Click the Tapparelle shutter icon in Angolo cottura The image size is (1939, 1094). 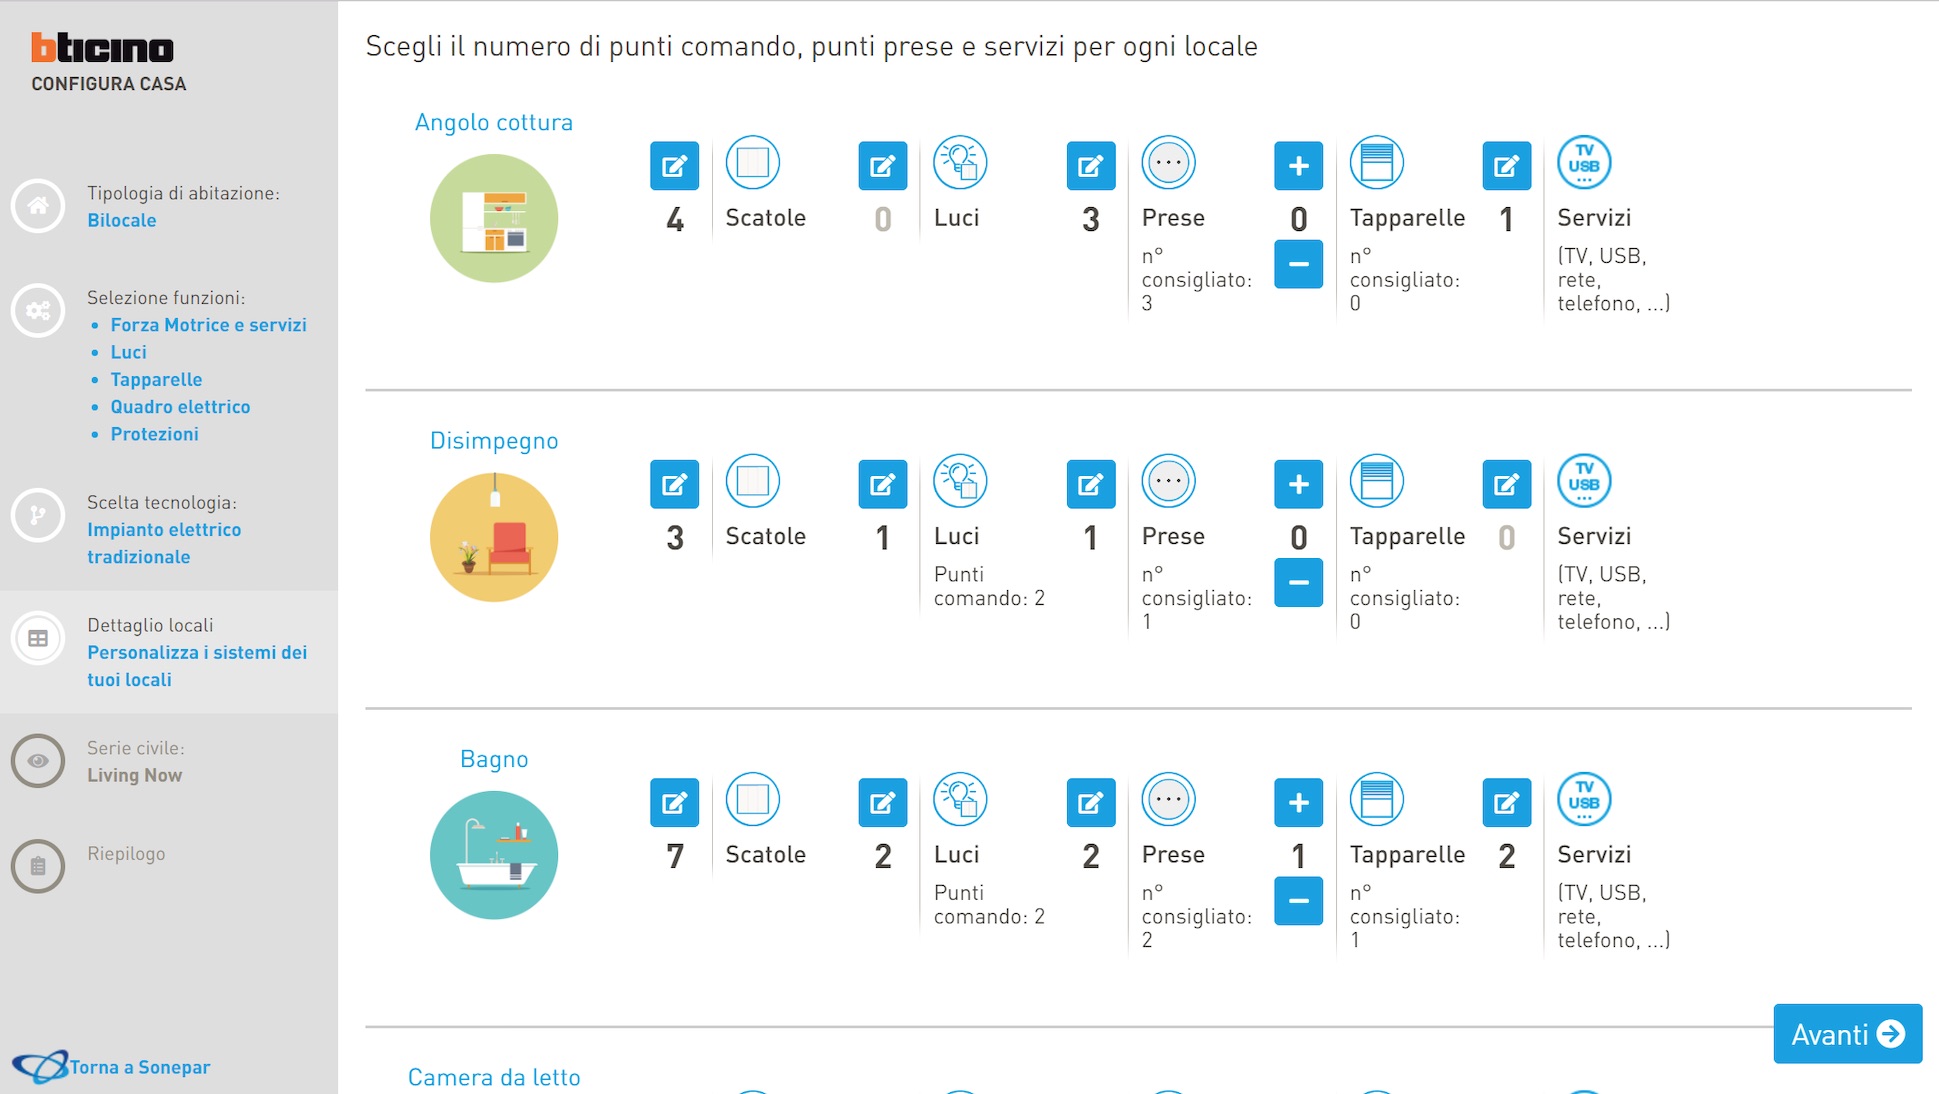tap(1376, 163)
